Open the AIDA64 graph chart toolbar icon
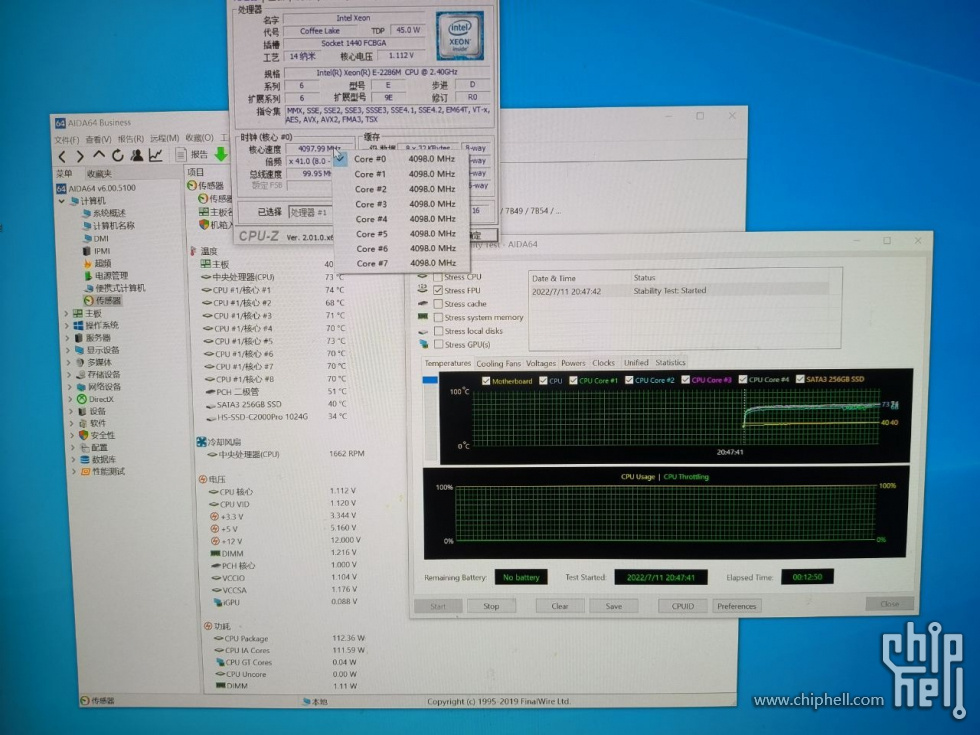 pos(156,155)
